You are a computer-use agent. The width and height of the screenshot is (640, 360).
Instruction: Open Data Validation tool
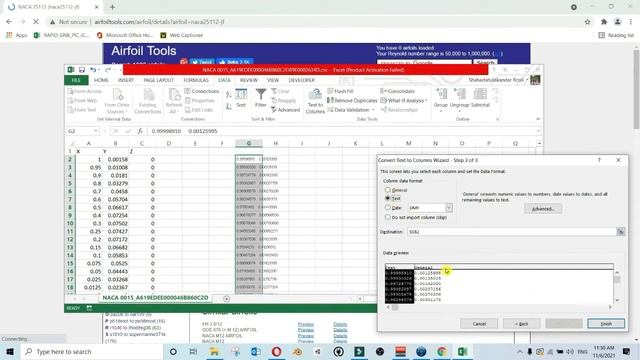pyautogui.click(x=351, y=110)
